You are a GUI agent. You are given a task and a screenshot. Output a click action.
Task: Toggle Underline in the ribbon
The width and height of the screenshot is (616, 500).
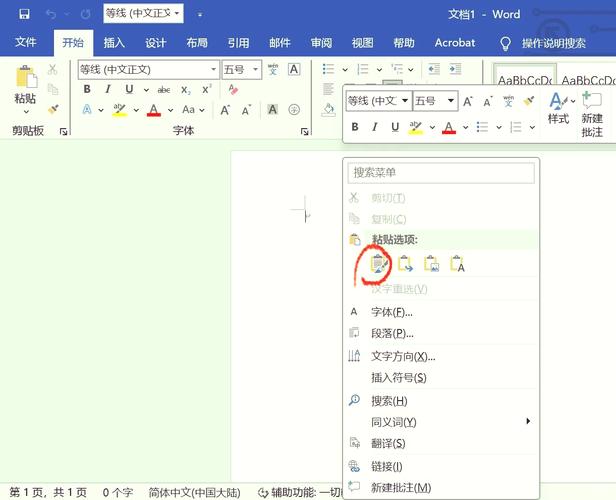coord(129,90)
